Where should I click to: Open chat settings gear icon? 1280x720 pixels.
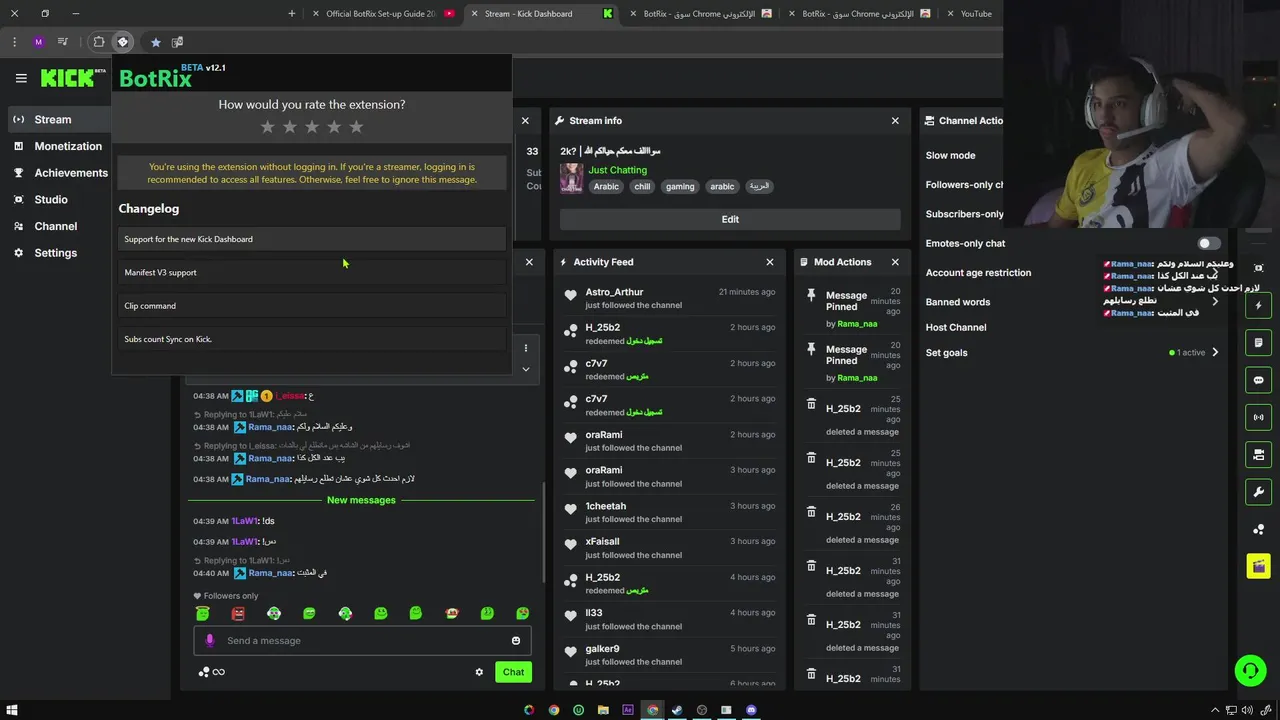(x=479, y=672)
